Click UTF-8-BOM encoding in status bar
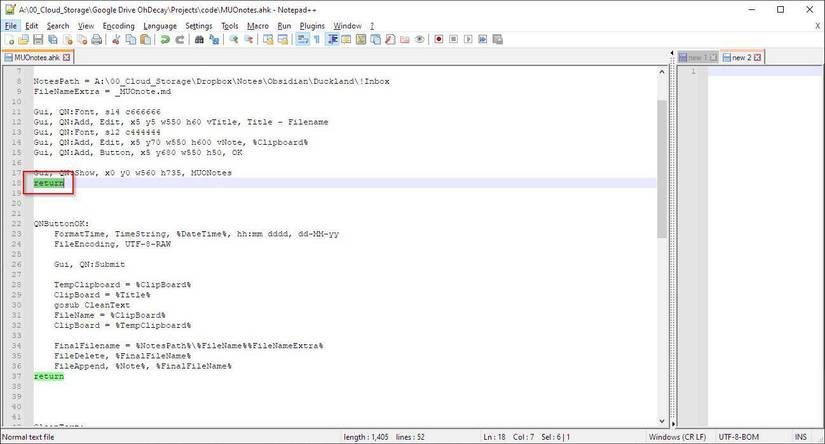 [x=739, y=437]
